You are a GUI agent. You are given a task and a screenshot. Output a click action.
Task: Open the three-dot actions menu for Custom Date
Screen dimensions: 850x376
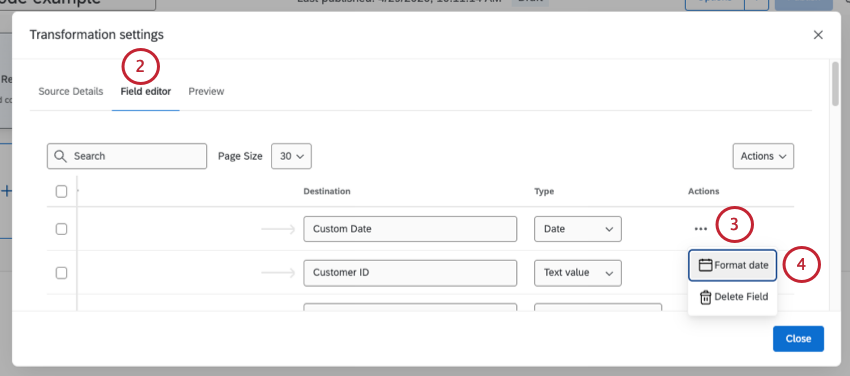tap(700, 229)
